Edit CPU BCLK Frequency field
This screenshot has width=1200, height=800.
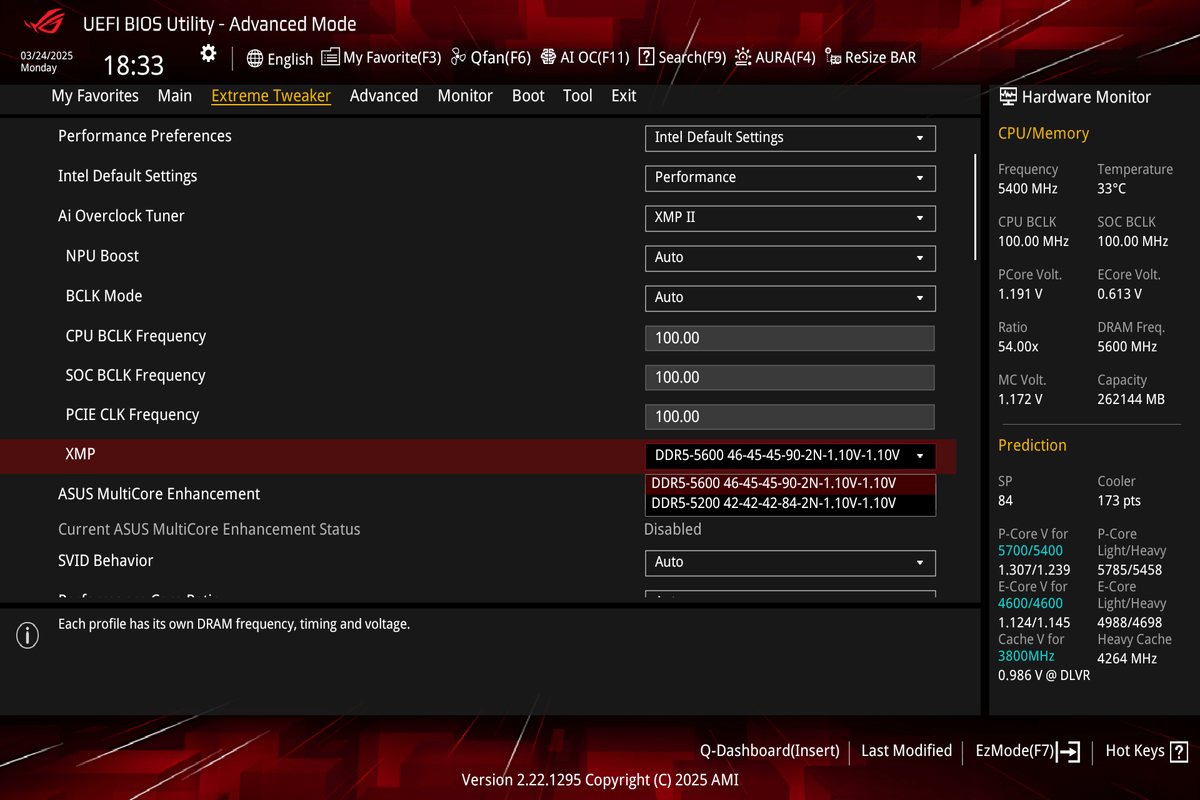tap(790, 338)
